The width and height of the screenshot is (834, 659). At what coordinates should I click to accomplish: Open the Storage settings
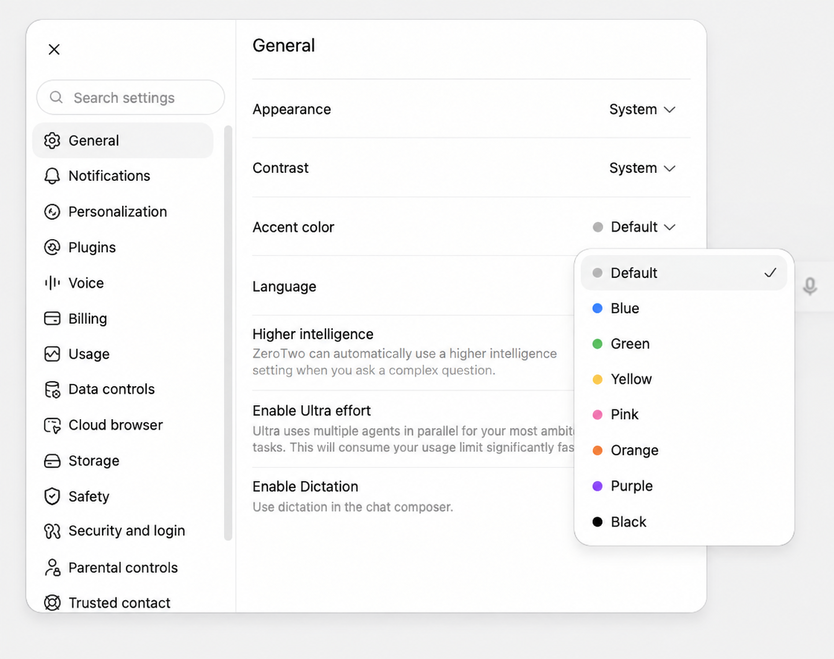click(x=123, y=461)
